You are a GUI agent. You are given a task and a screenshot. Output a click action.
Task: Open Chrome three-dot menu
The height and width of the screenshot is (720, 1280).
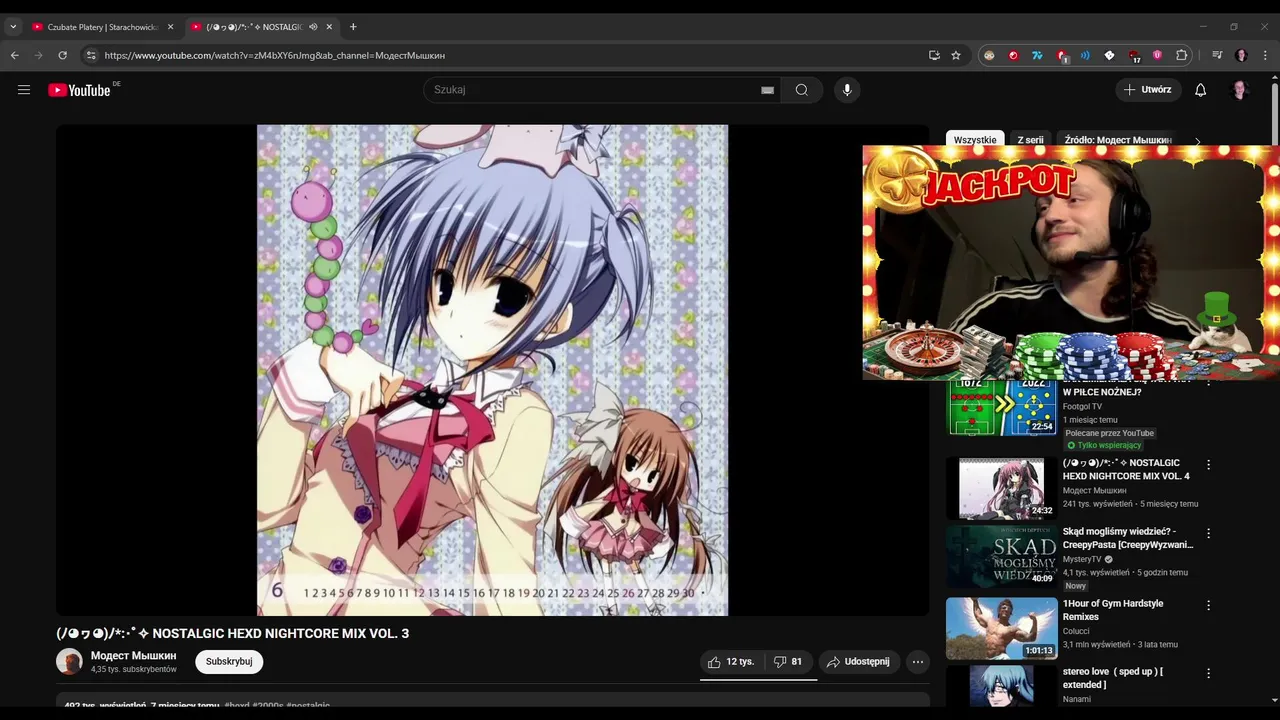(x=1265, y=55)
